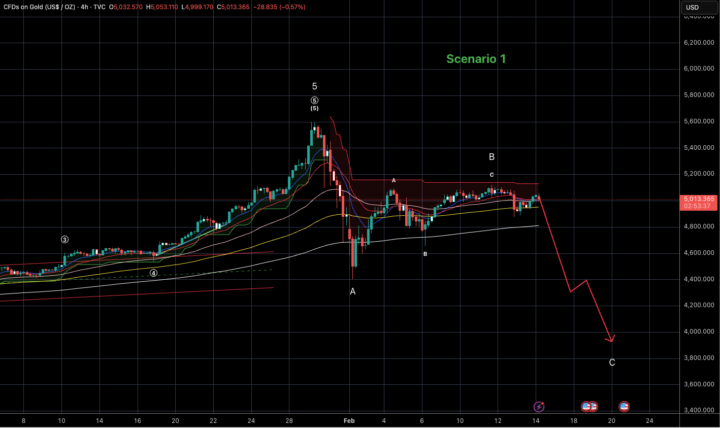Select the open value O5,032.570
The image size is (720, 428).
(126, 7)
